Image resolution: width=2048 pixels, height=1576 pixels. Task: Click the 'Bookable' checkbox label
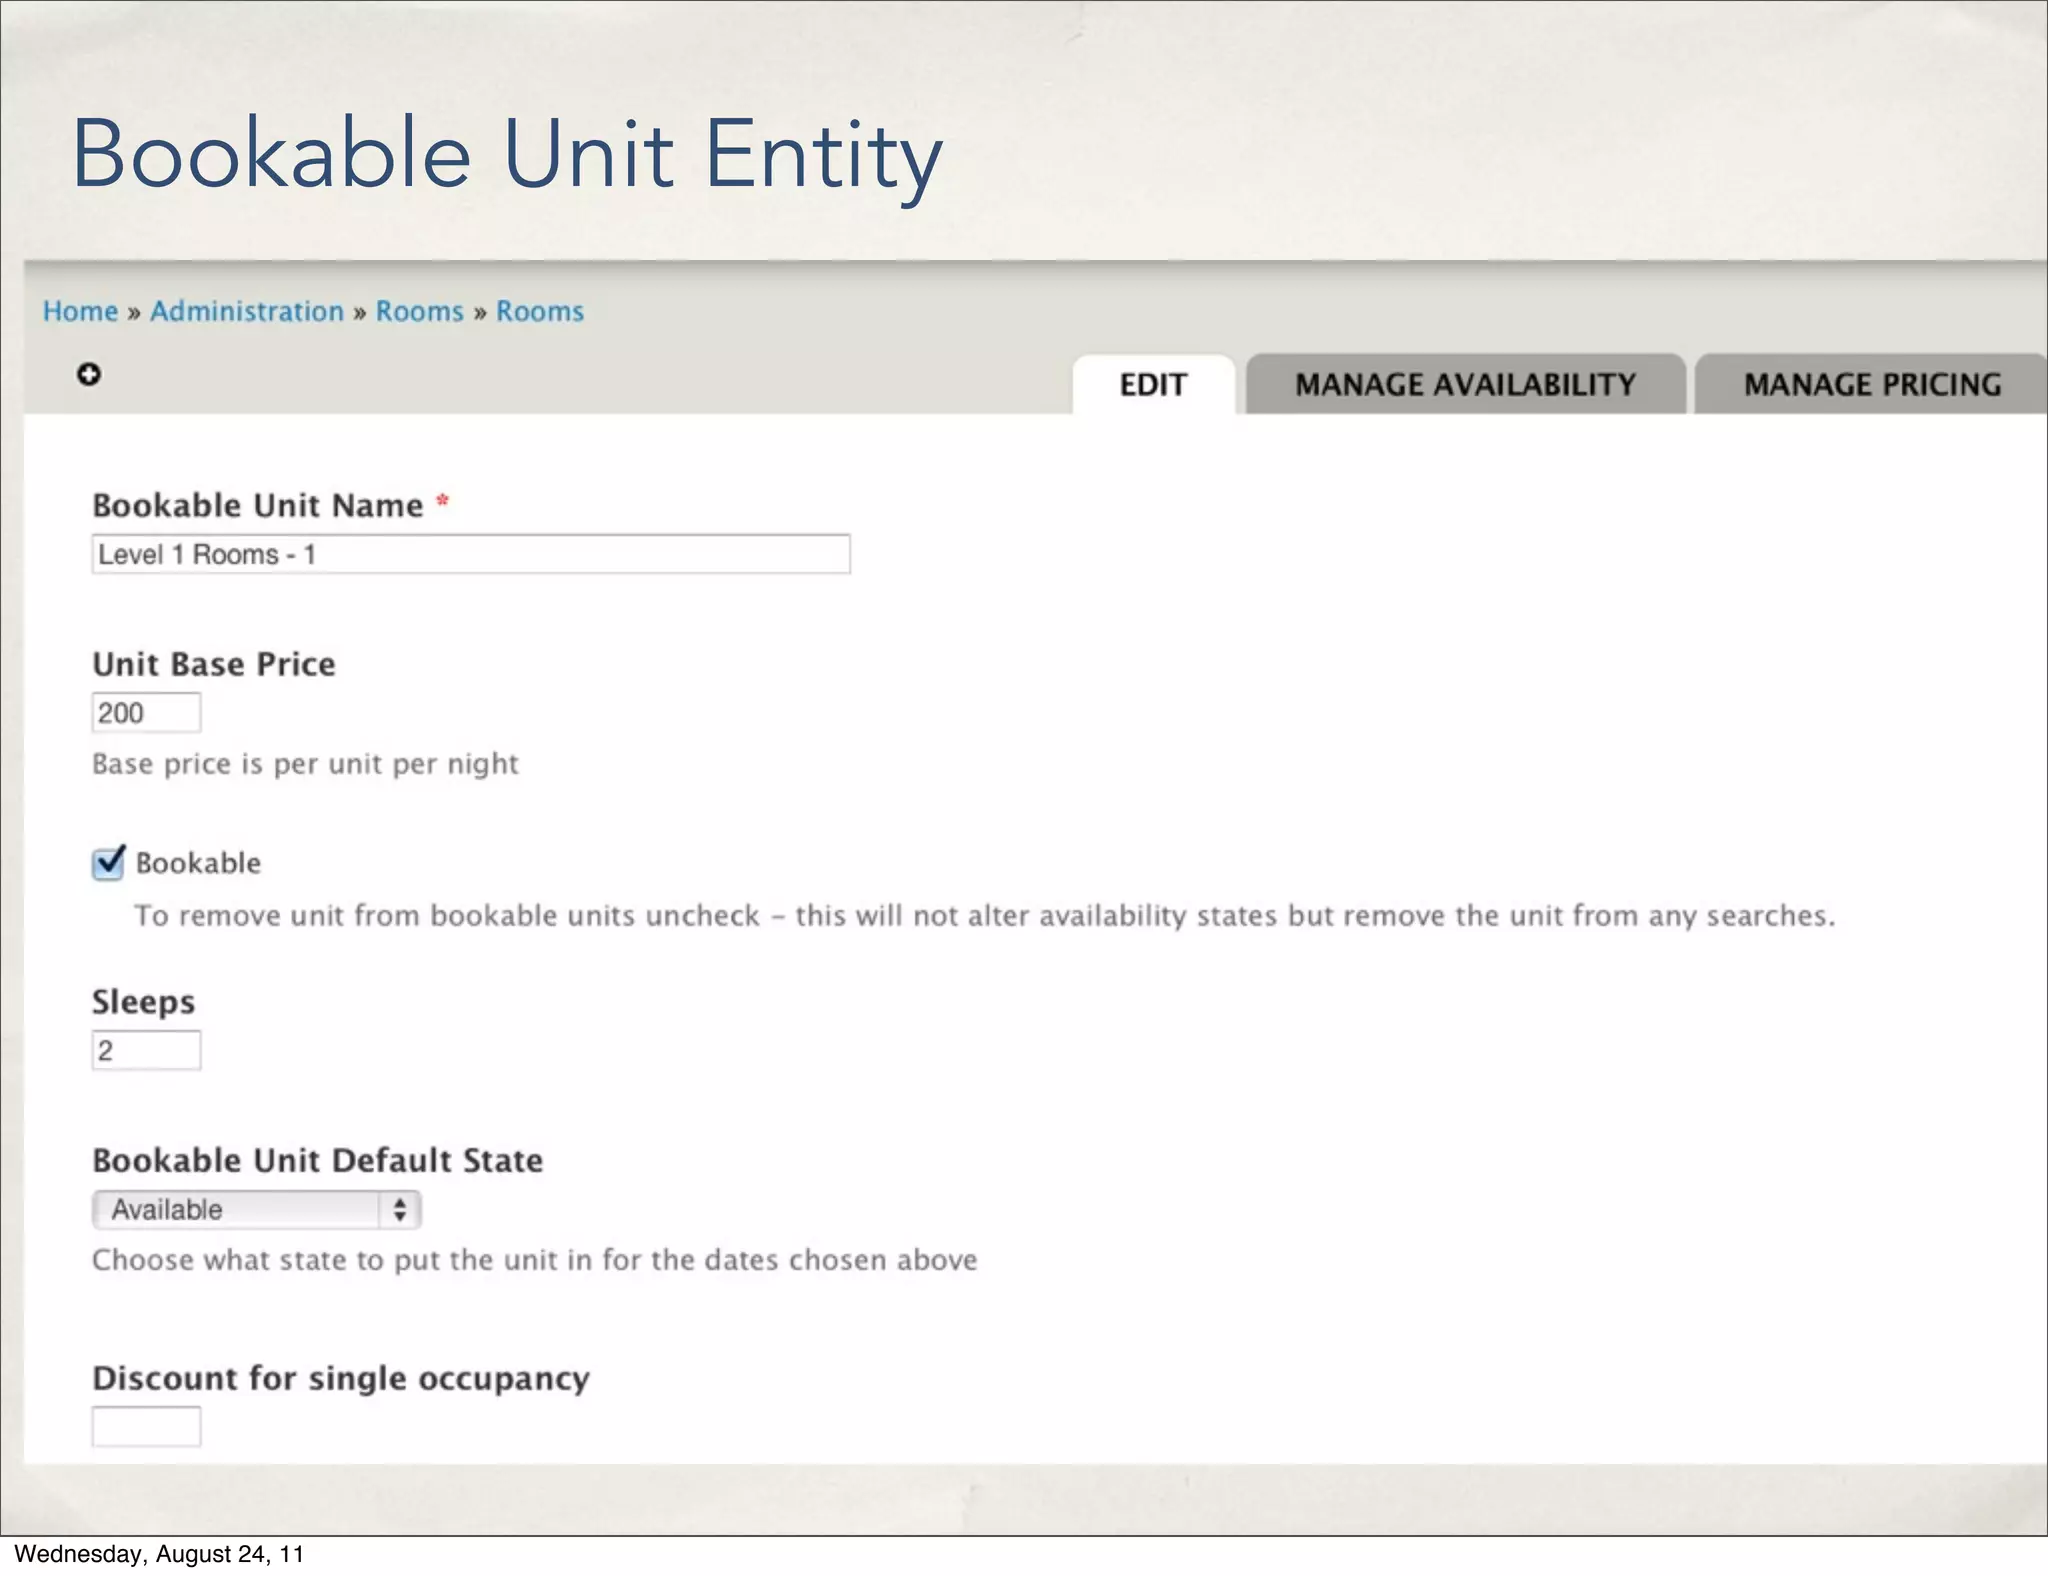click(198, 863)
